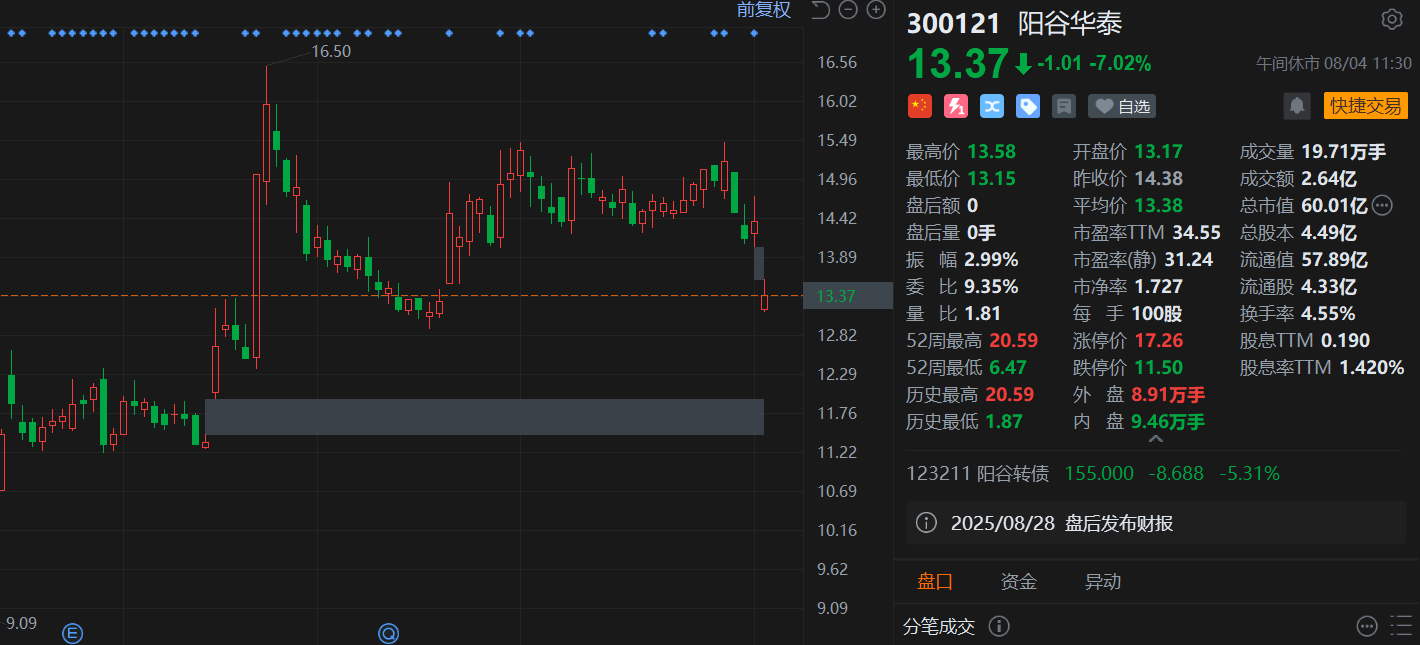Set a price alert with bell icon
1420x645 pixels.
(1297, 105)
